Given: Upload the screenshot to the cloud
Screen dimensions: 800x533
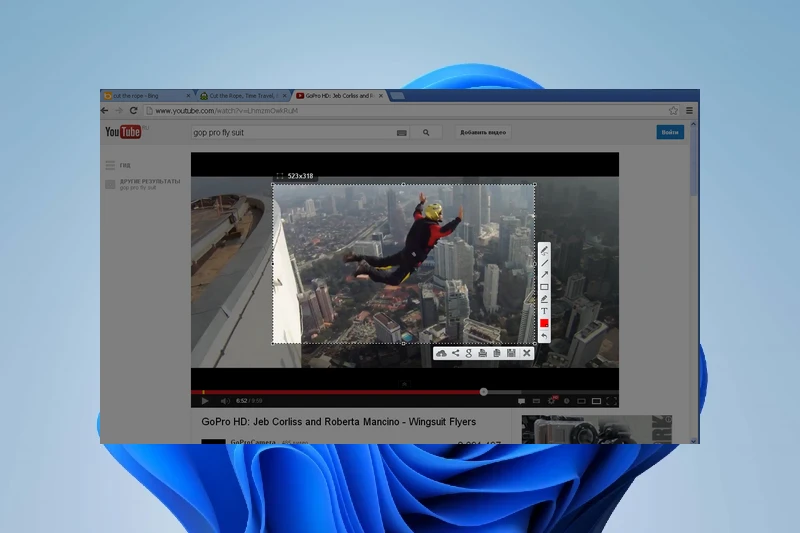Looking at the screenshot, I should pyautogui.click(x=441, y=353).
